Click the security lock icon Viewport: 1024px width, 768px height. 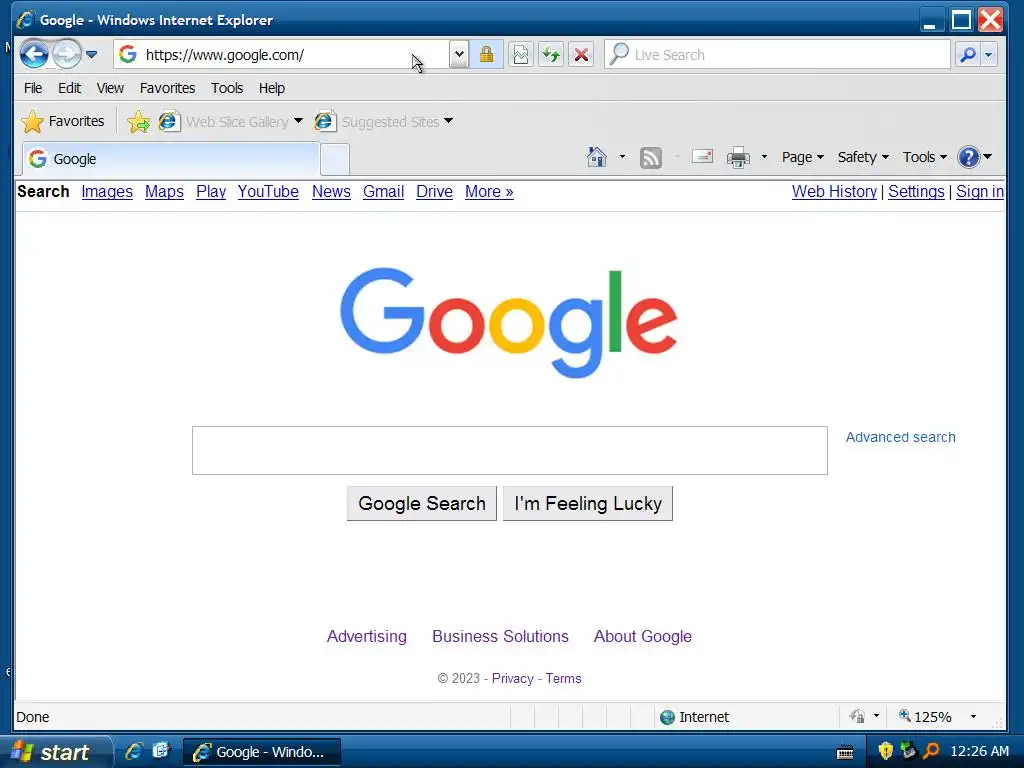tap(486, 55)
